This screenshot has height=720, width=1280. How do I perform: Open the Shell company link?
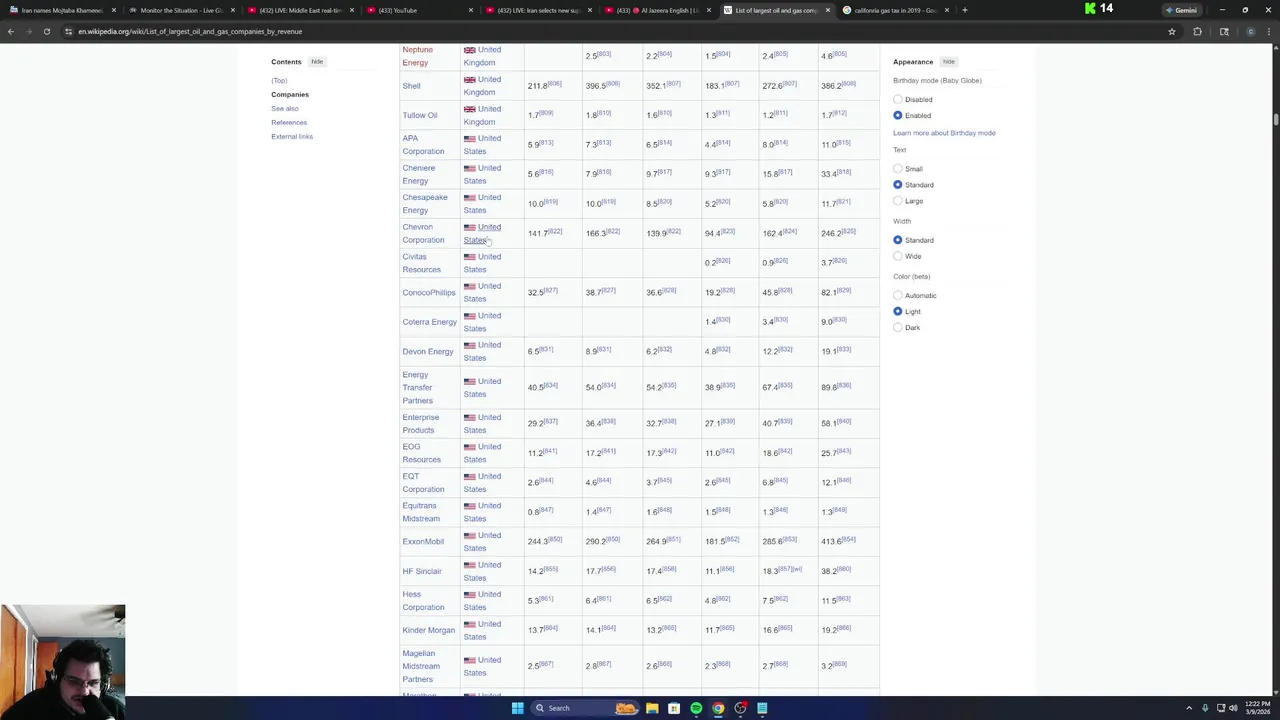[411, 86]
